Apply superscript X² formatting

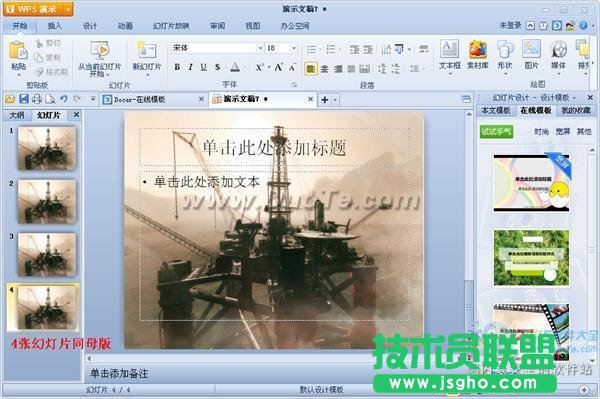[x=260, y=67]
